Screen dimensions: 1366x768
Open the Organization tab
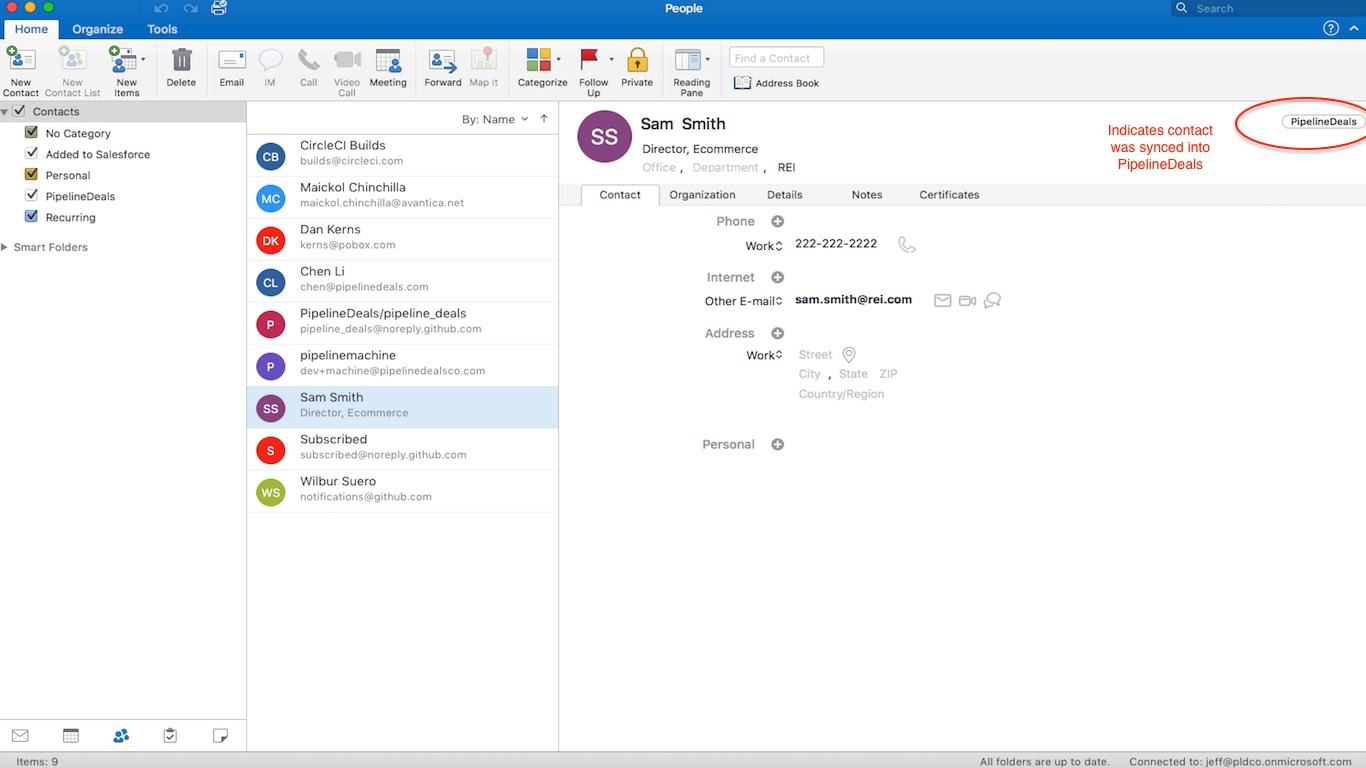click(702, 195)
